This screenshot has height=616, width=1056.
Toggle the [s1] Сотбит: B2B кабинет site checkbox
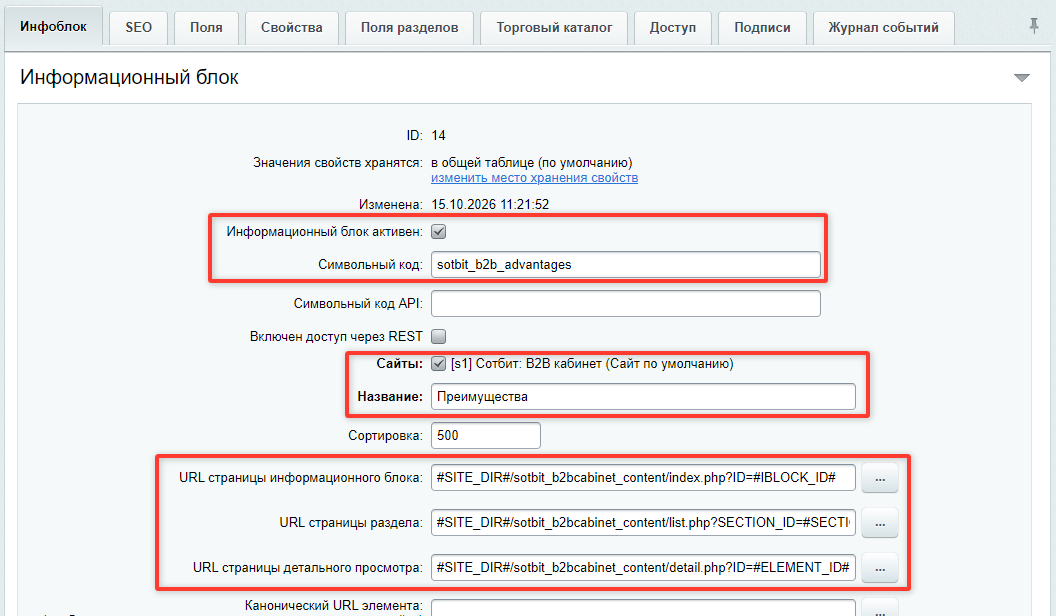438,364
